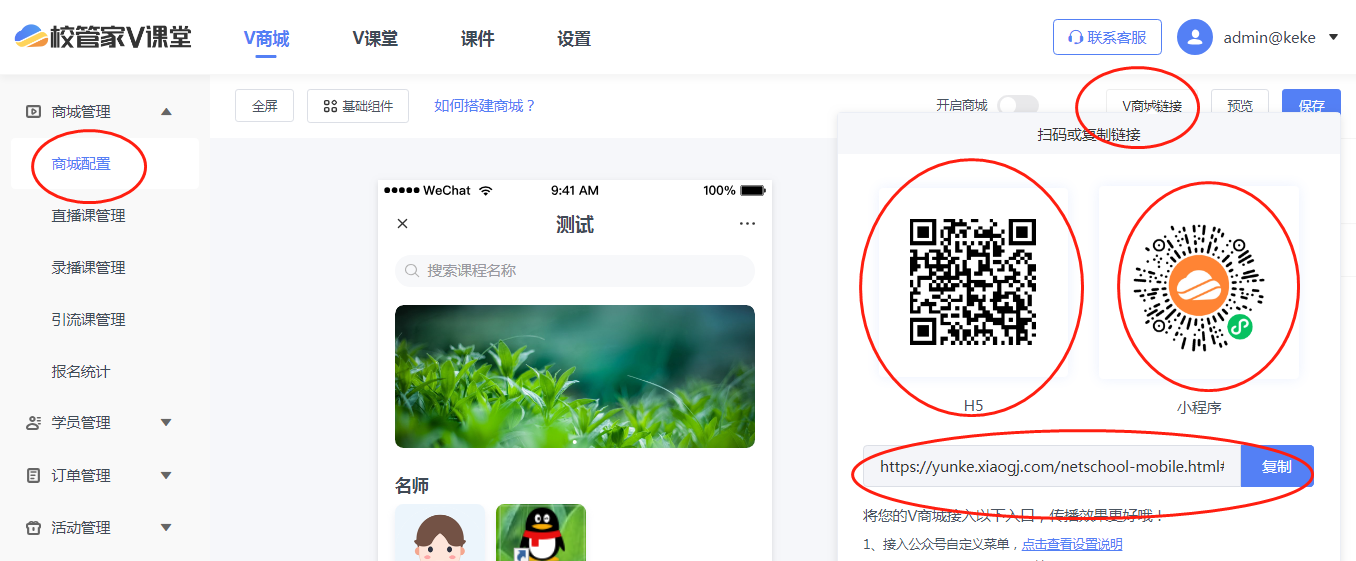
Task: Click the yunke.xiaogj.com URL field
Action: (x=1052, y=467)
